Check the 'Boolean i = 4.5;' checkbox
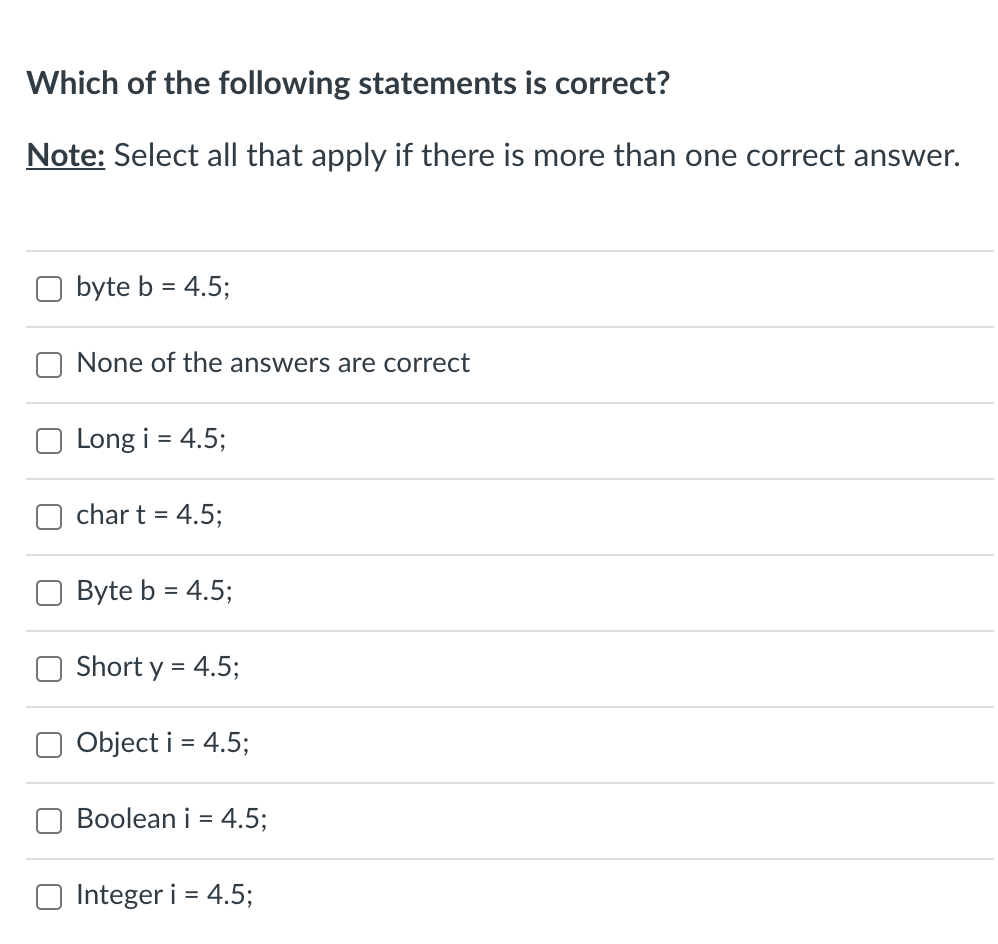 [x=48, y=820]
